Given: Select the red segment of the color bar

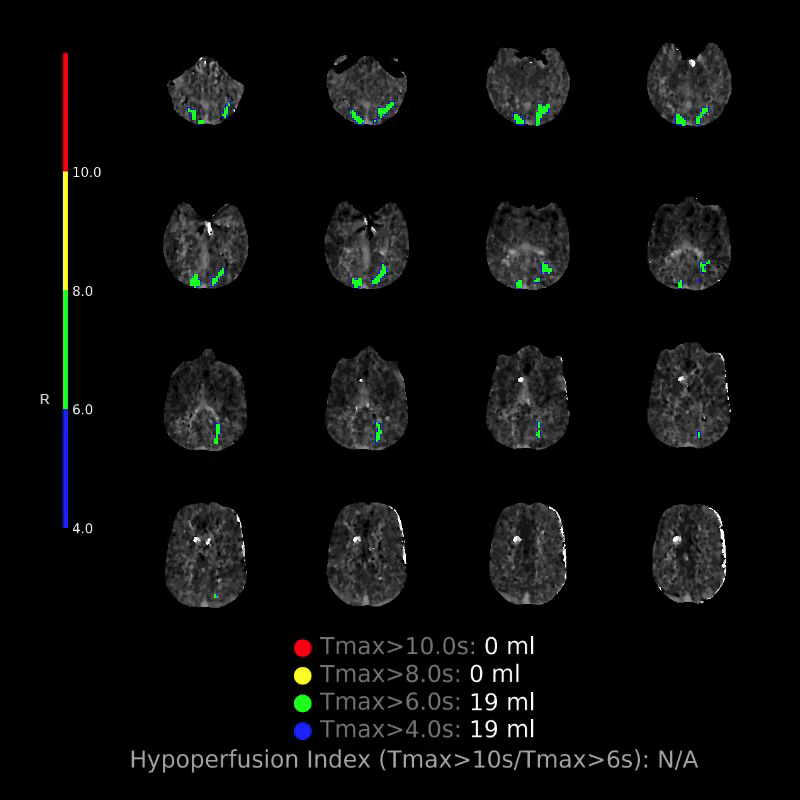Looking at the screenshot, I should (65, 111).
